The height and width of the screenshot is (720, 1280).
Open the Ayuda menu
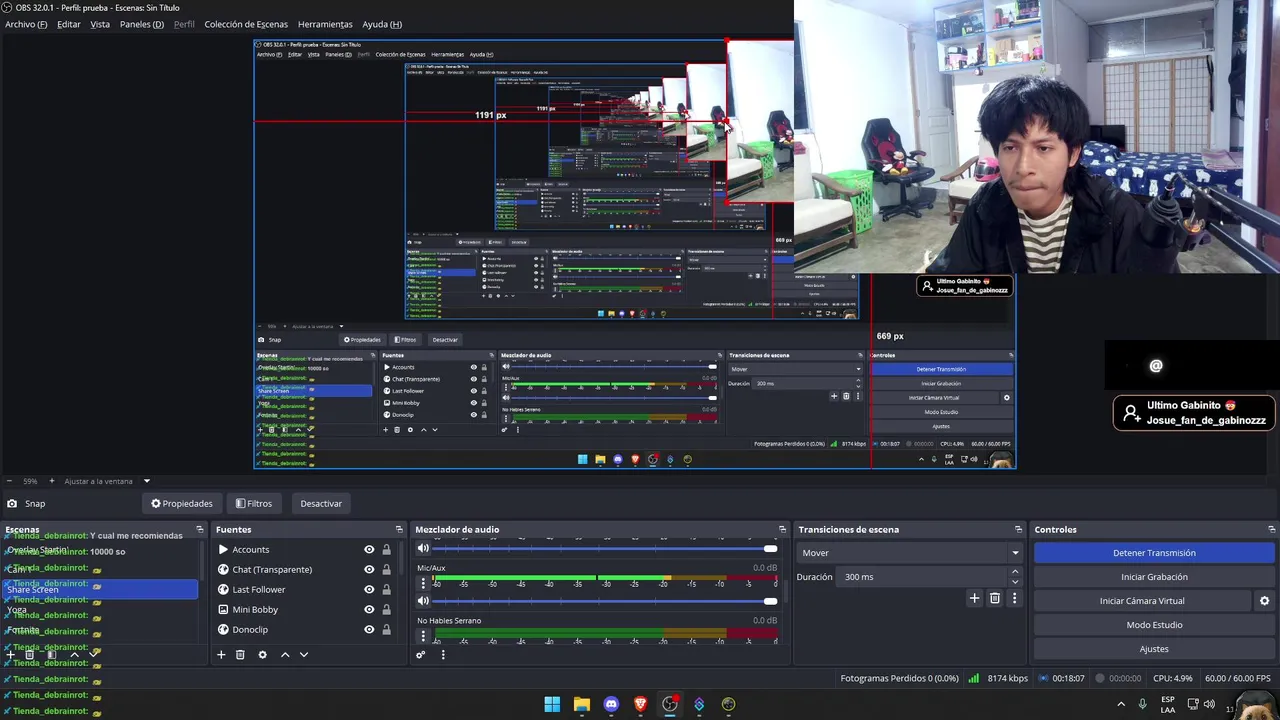click(x=382, y=24)
